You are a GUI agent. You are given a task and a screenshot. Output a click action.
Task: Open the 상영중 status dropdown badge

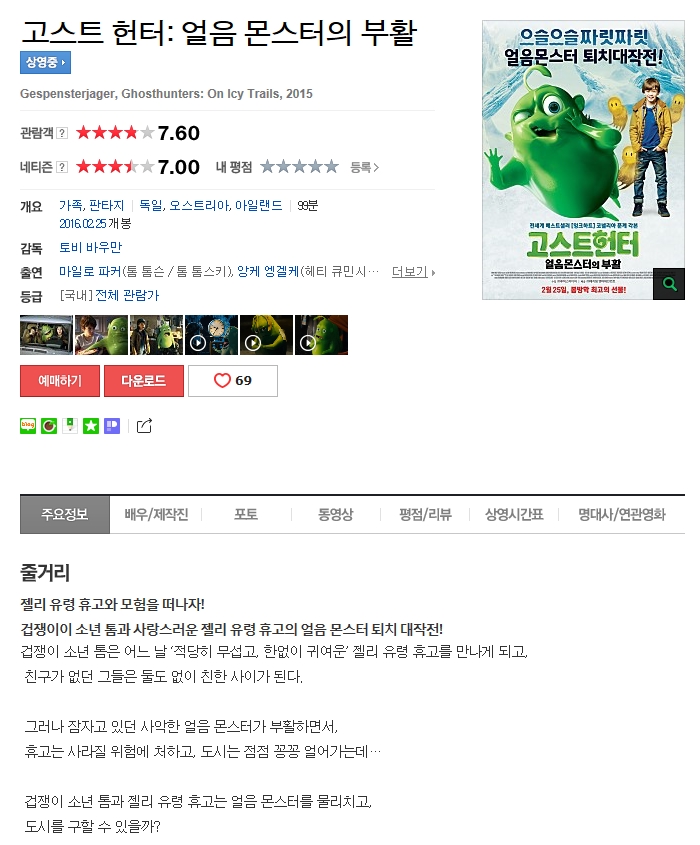coord(45,63)
